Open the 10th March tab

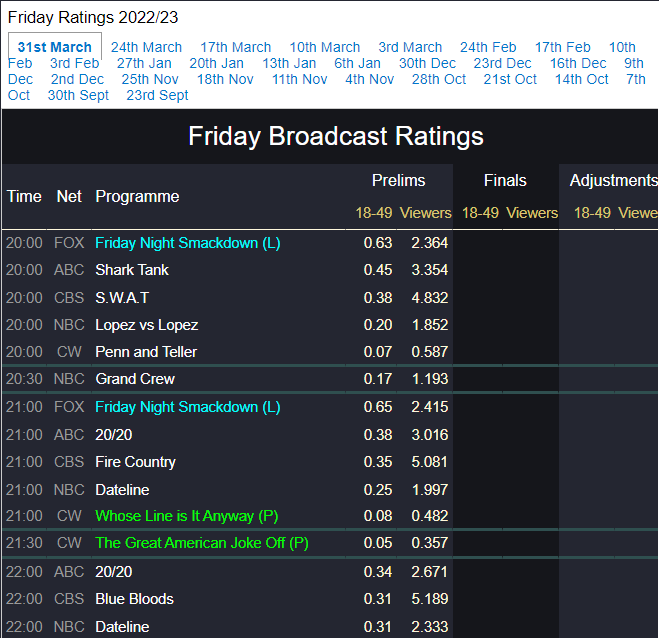[x=324, y=47]
